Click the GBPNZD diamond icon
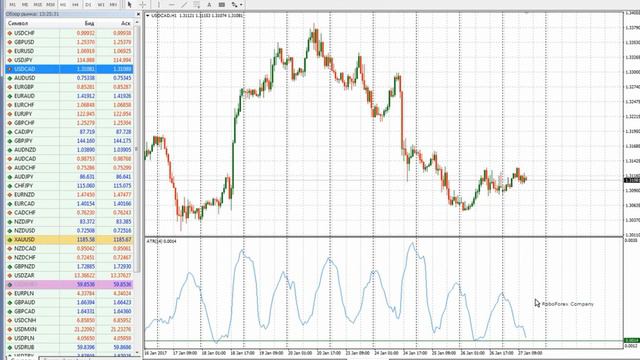Image resolution: width=640 pixels, height=360 pixels. pos(10,267)
